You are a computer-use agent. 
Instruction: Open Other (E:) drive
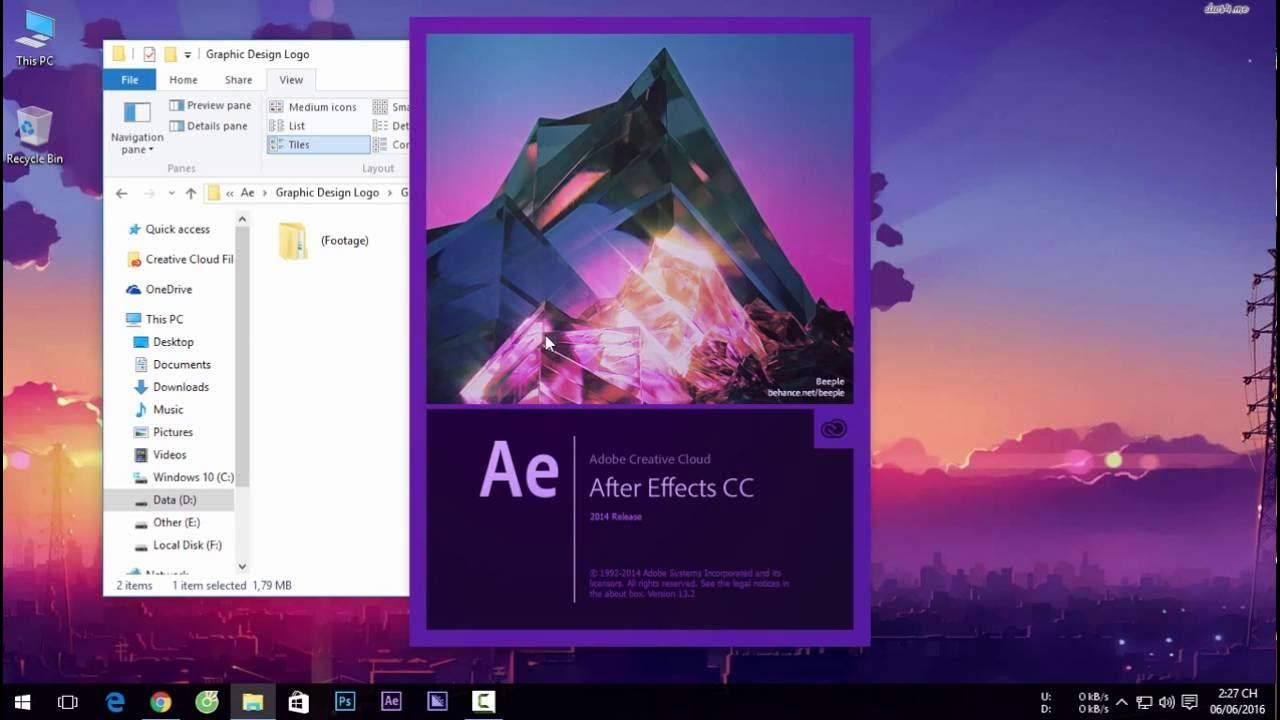tap(167, 522)
